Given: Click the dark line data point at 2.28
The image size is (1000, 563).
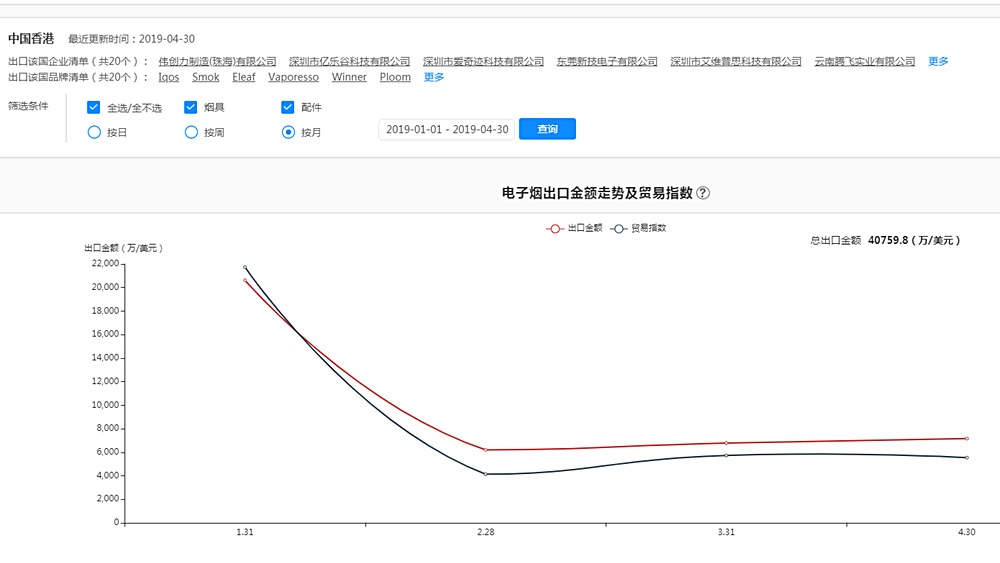Looking at the screenshot, I should [486, 474].
